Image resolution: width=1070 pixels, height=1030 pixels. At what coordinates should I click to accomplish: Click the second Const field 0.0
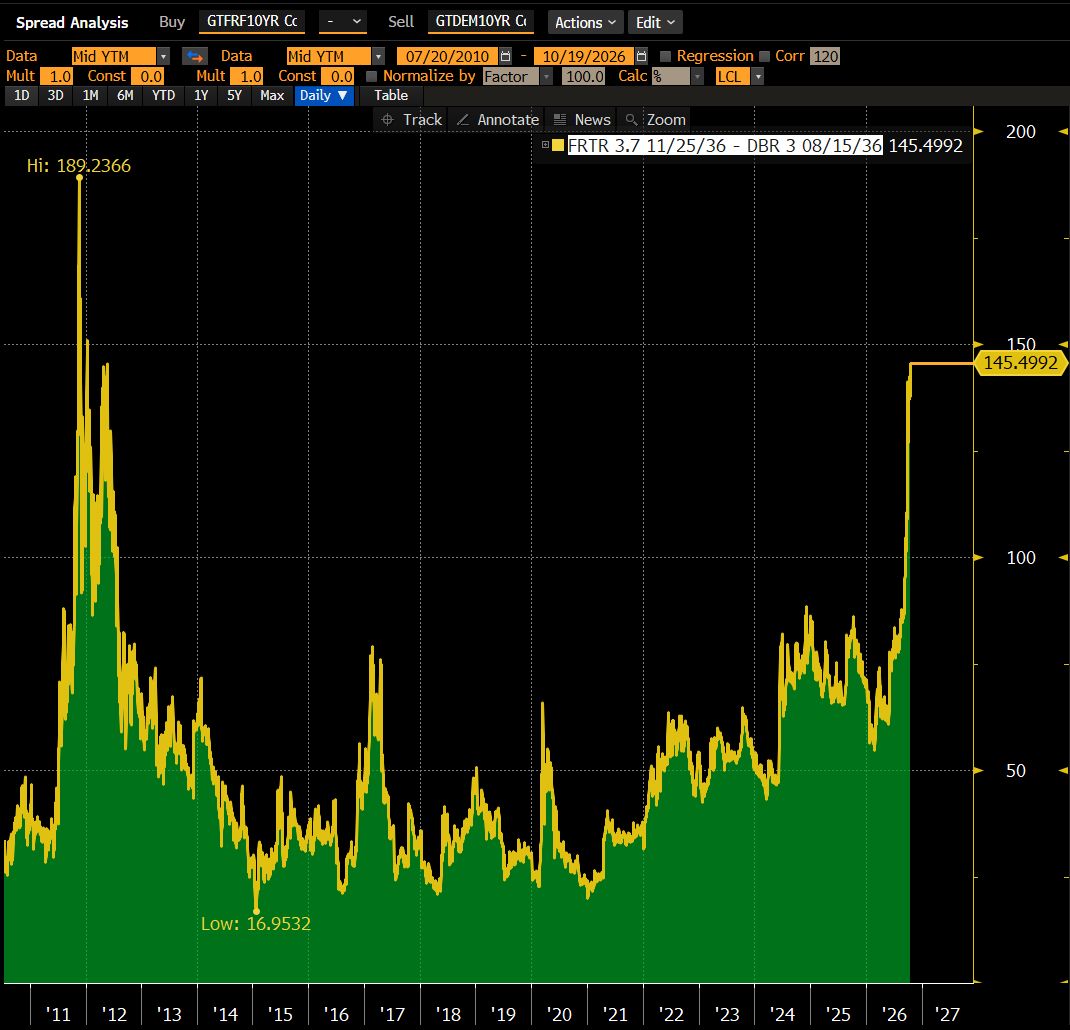[338, 76]
